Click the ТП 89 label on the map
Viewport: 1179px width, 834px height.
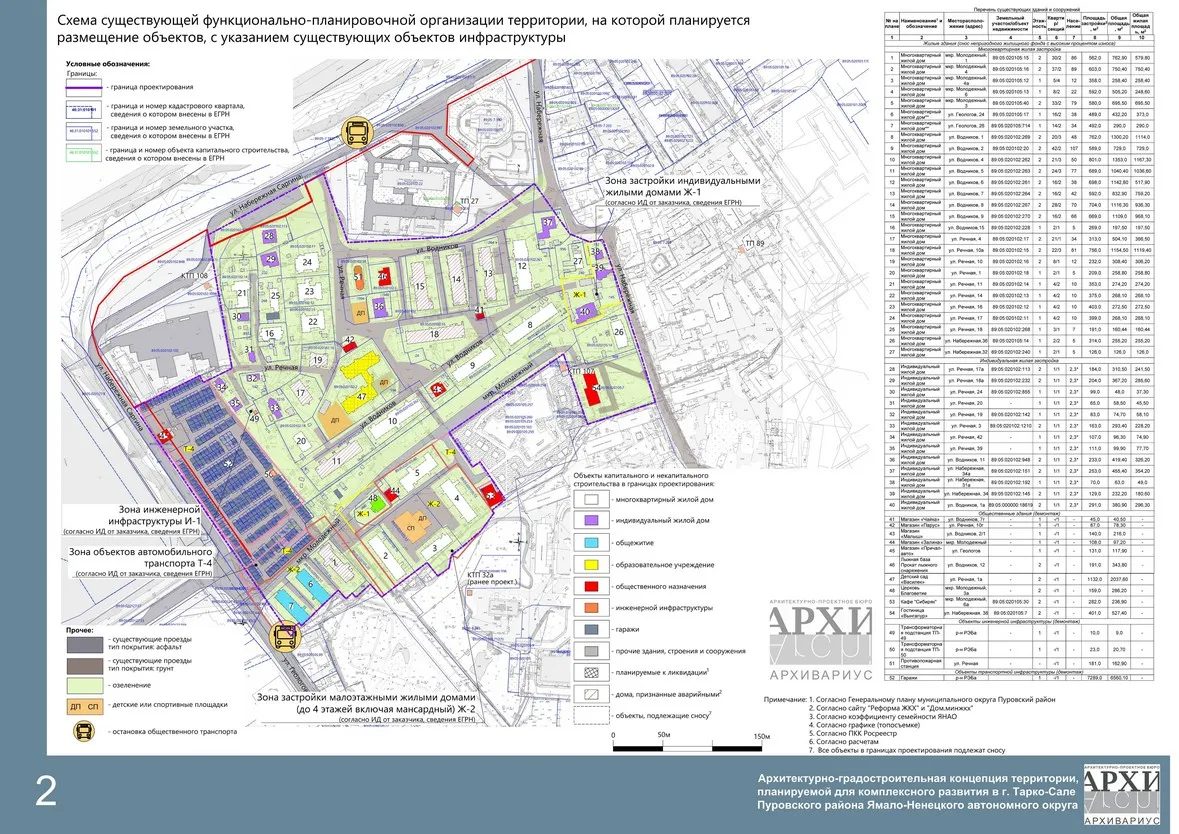[753, 244]
